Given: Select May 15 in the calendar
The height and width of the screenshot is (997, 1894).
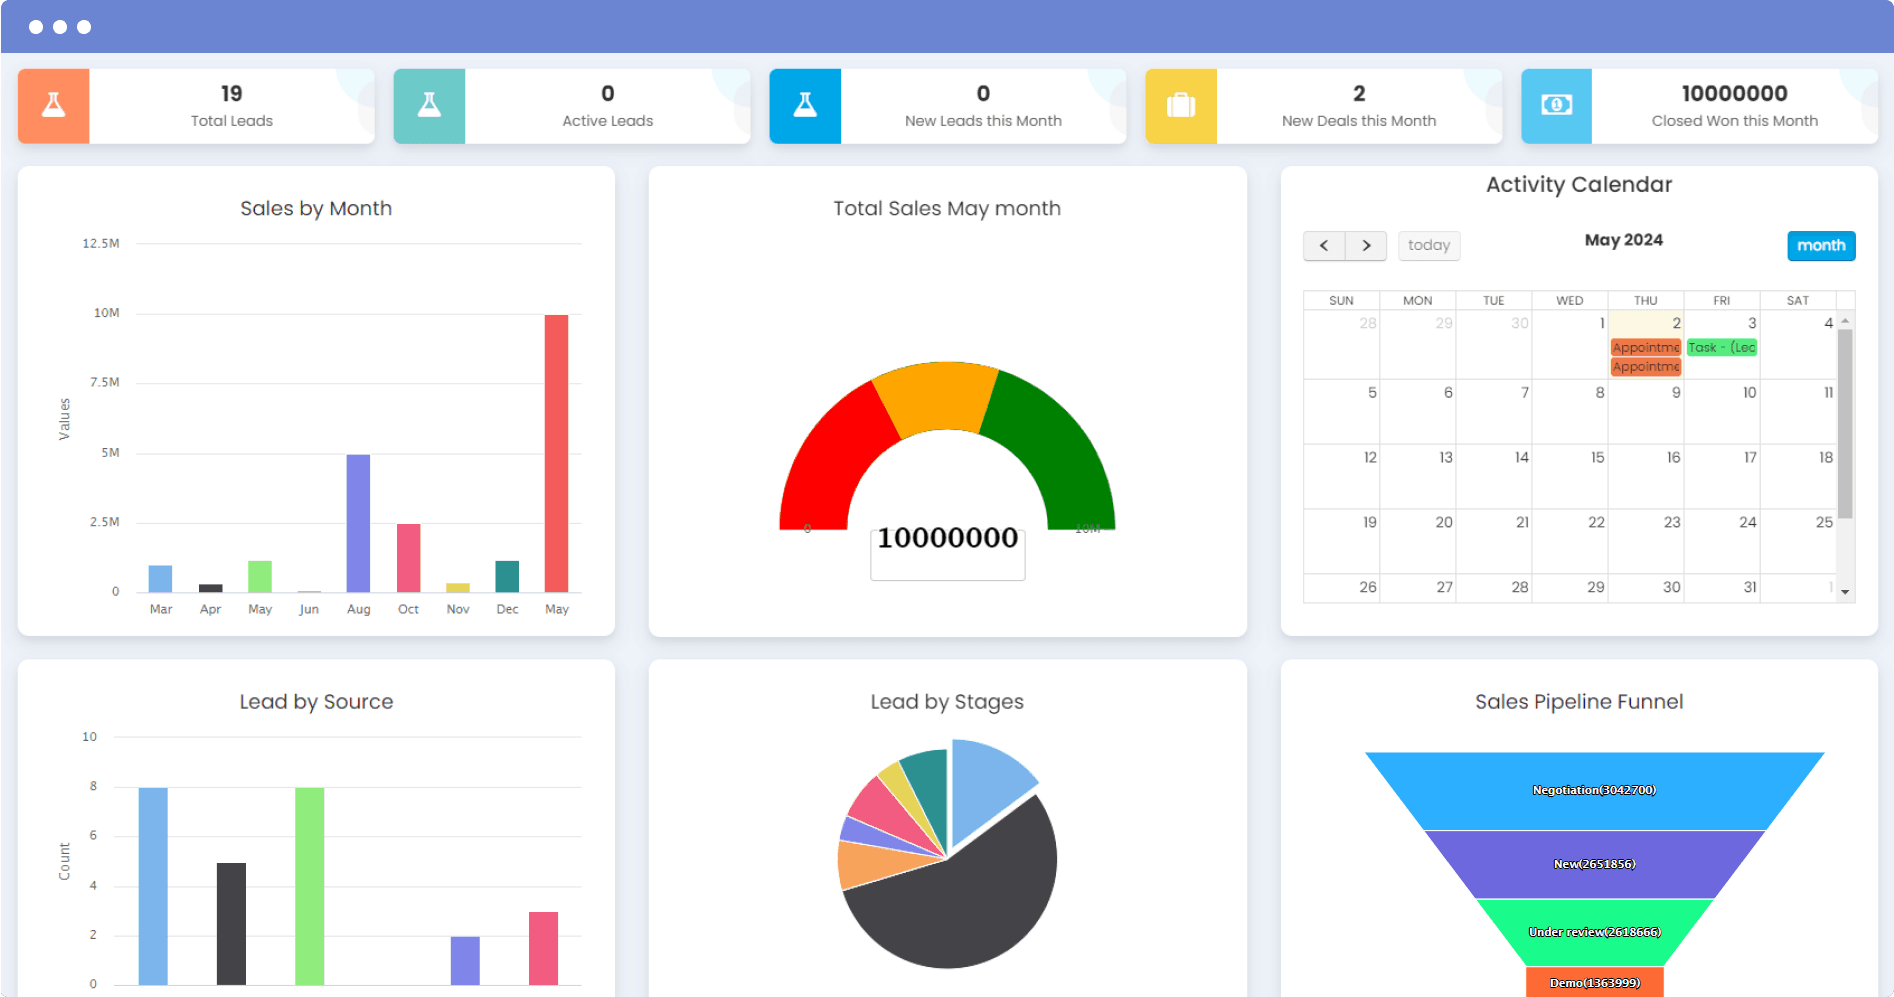Looking at the screenshot, I should pos(1570,476).
